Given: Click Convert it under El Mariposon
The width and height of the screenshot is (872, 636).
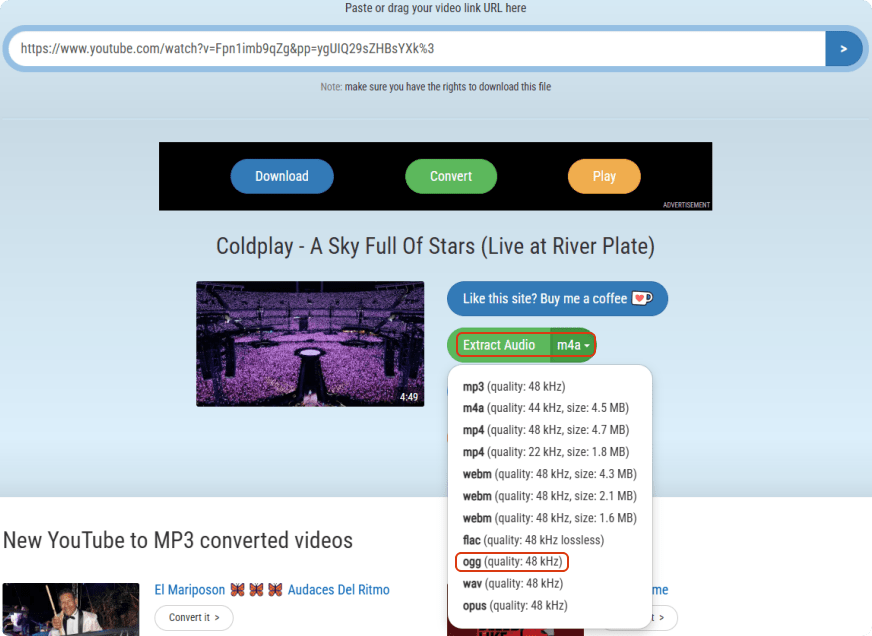Looking at the screenshot, I should (194, 618).
